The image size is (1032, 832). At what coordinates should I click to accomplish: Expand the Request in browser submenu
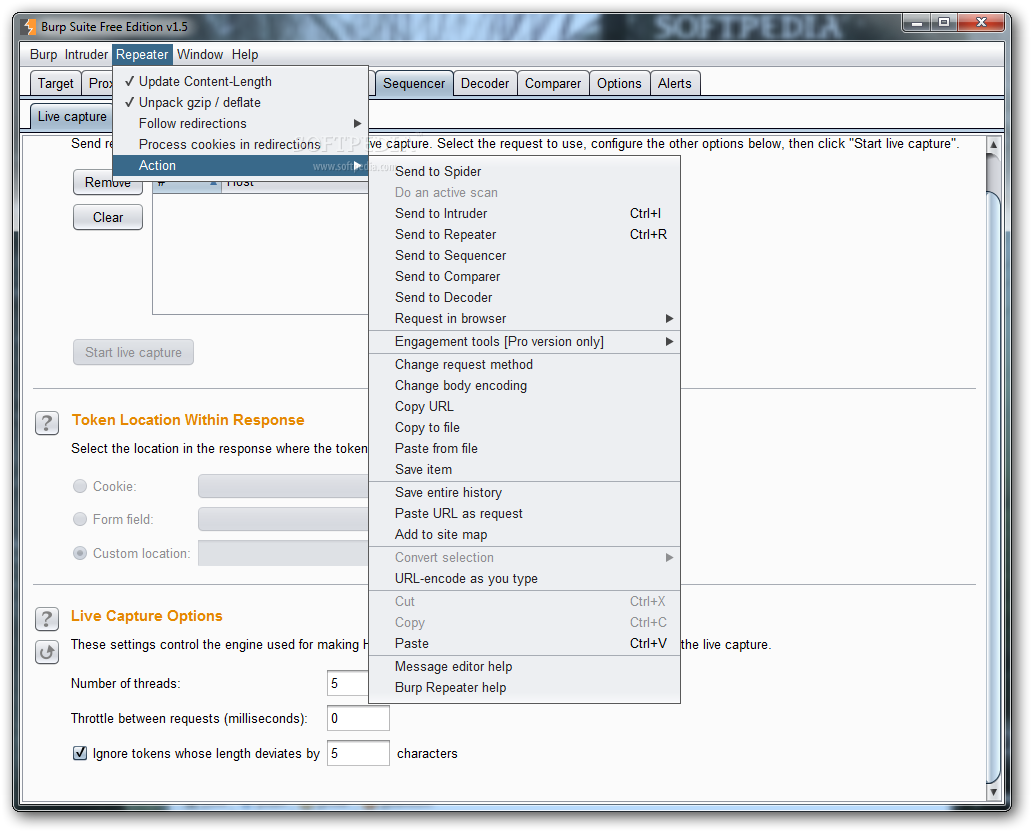(524, 319)
